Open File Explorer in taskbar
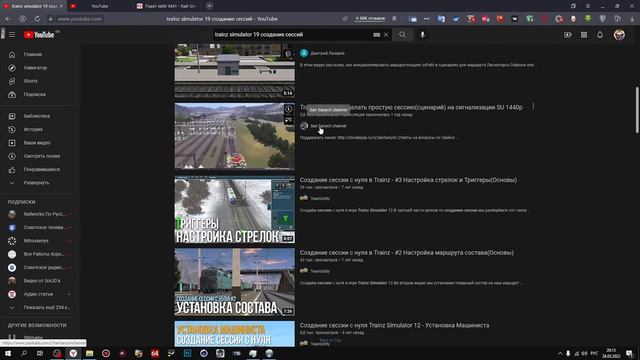This screenshot has height=360, width=640. [x=89, y=353]
